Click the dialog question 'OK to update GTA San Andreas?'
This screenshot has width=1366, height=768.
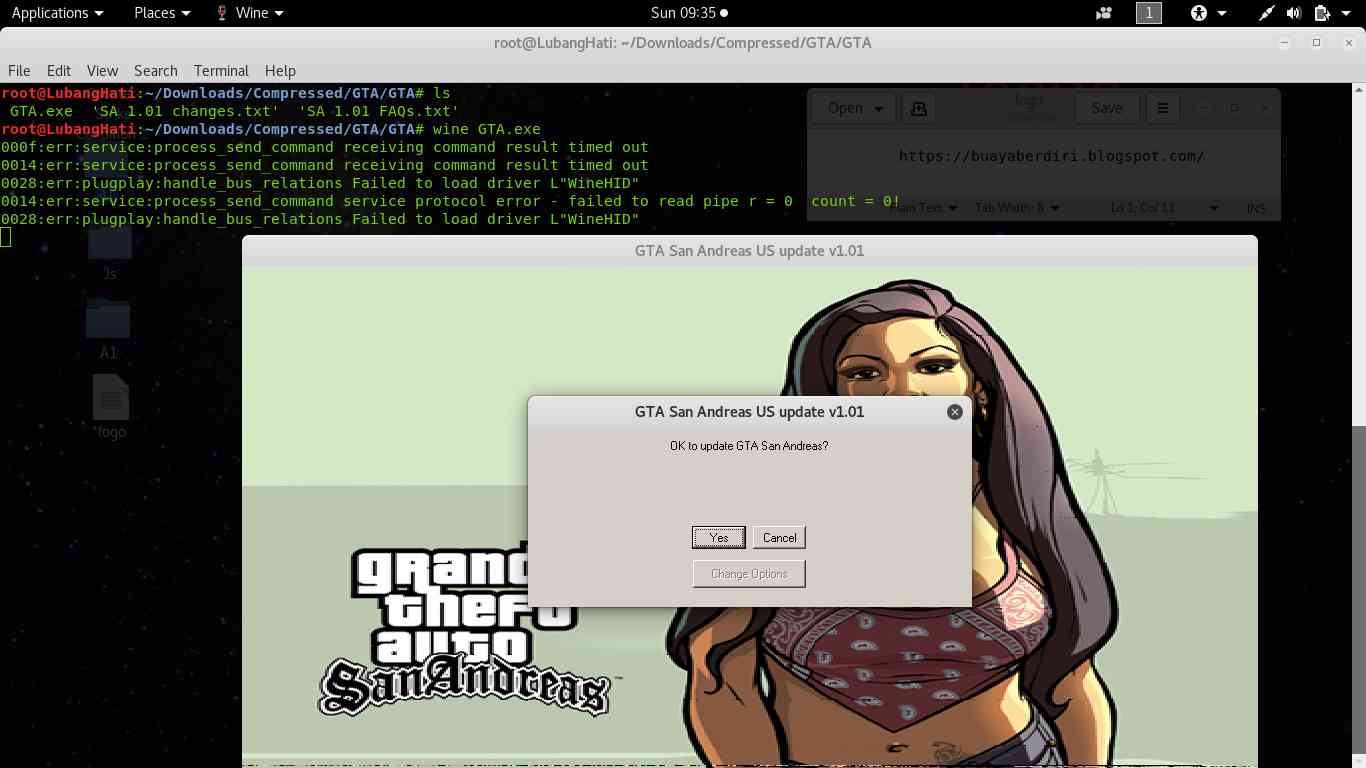749,445
